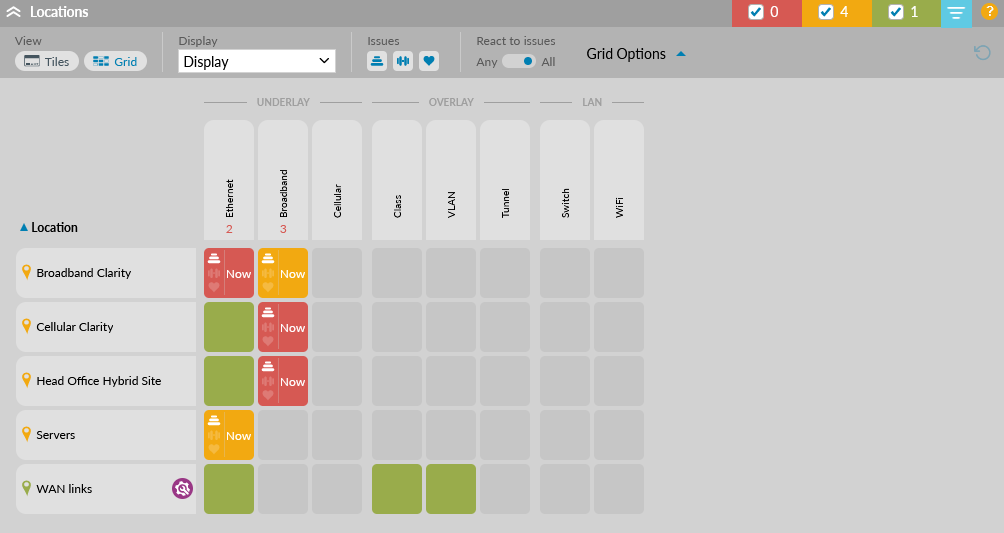Toggle the heart health issue filter icon
The height and width of the screenshot is (533, 1004).
tap(429, 62)
